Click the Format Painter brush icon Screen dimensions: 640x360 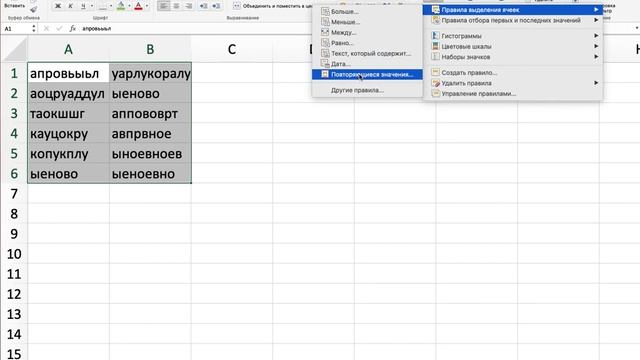pyautogui.click(x=33, y=9)
